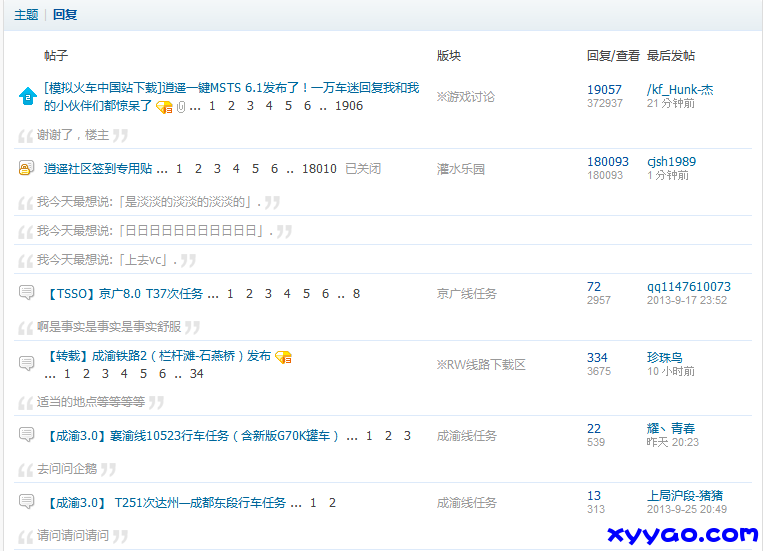Open T251次达州—成都东段行车任务 thread
This screenshot has height=551, width=763.
166,503
